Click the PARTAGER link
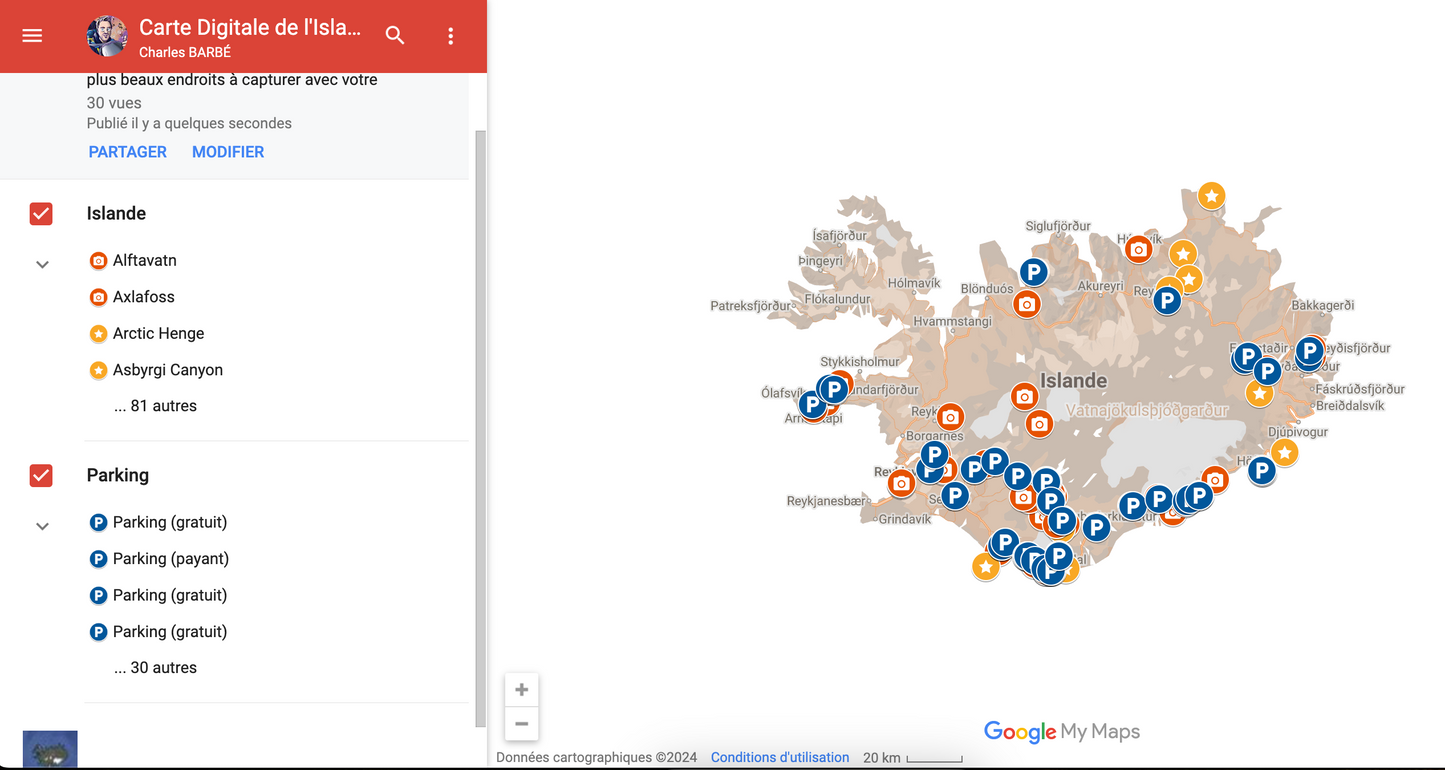This screenshot has width=1445, height=770. [127, 151]
